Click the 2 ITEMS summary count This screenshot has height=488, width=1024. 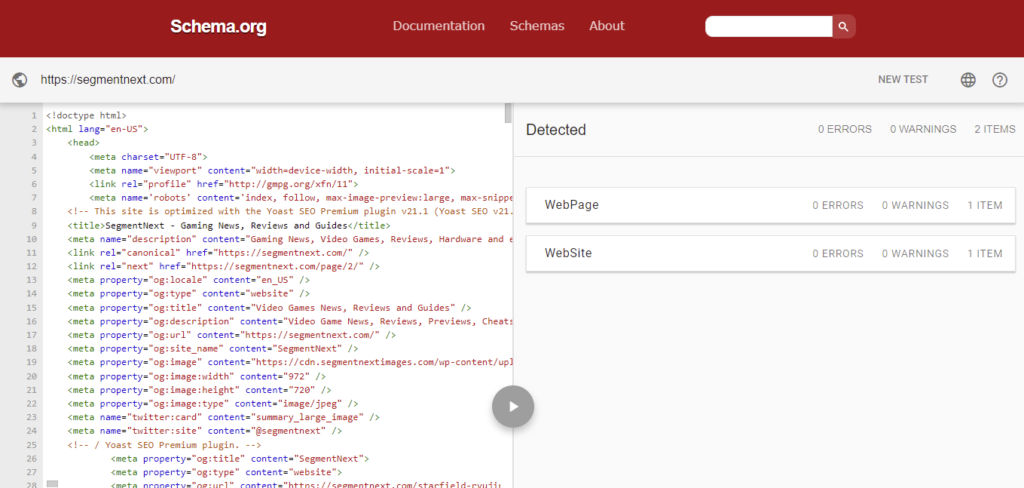pyautogui.click(x=993, y=130)
